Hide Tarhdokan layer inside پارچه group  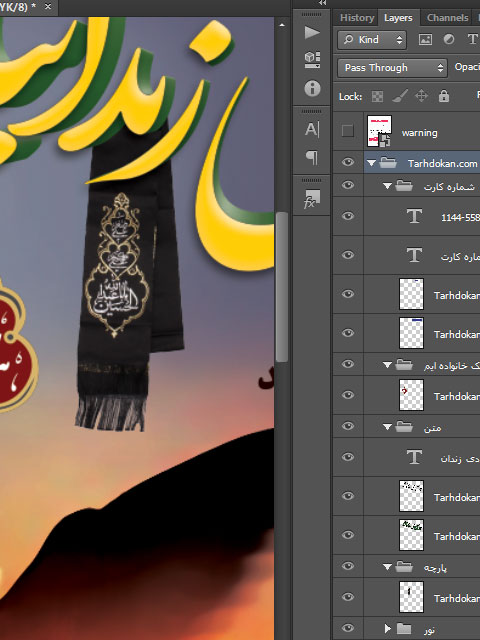(x=348, y=597)
